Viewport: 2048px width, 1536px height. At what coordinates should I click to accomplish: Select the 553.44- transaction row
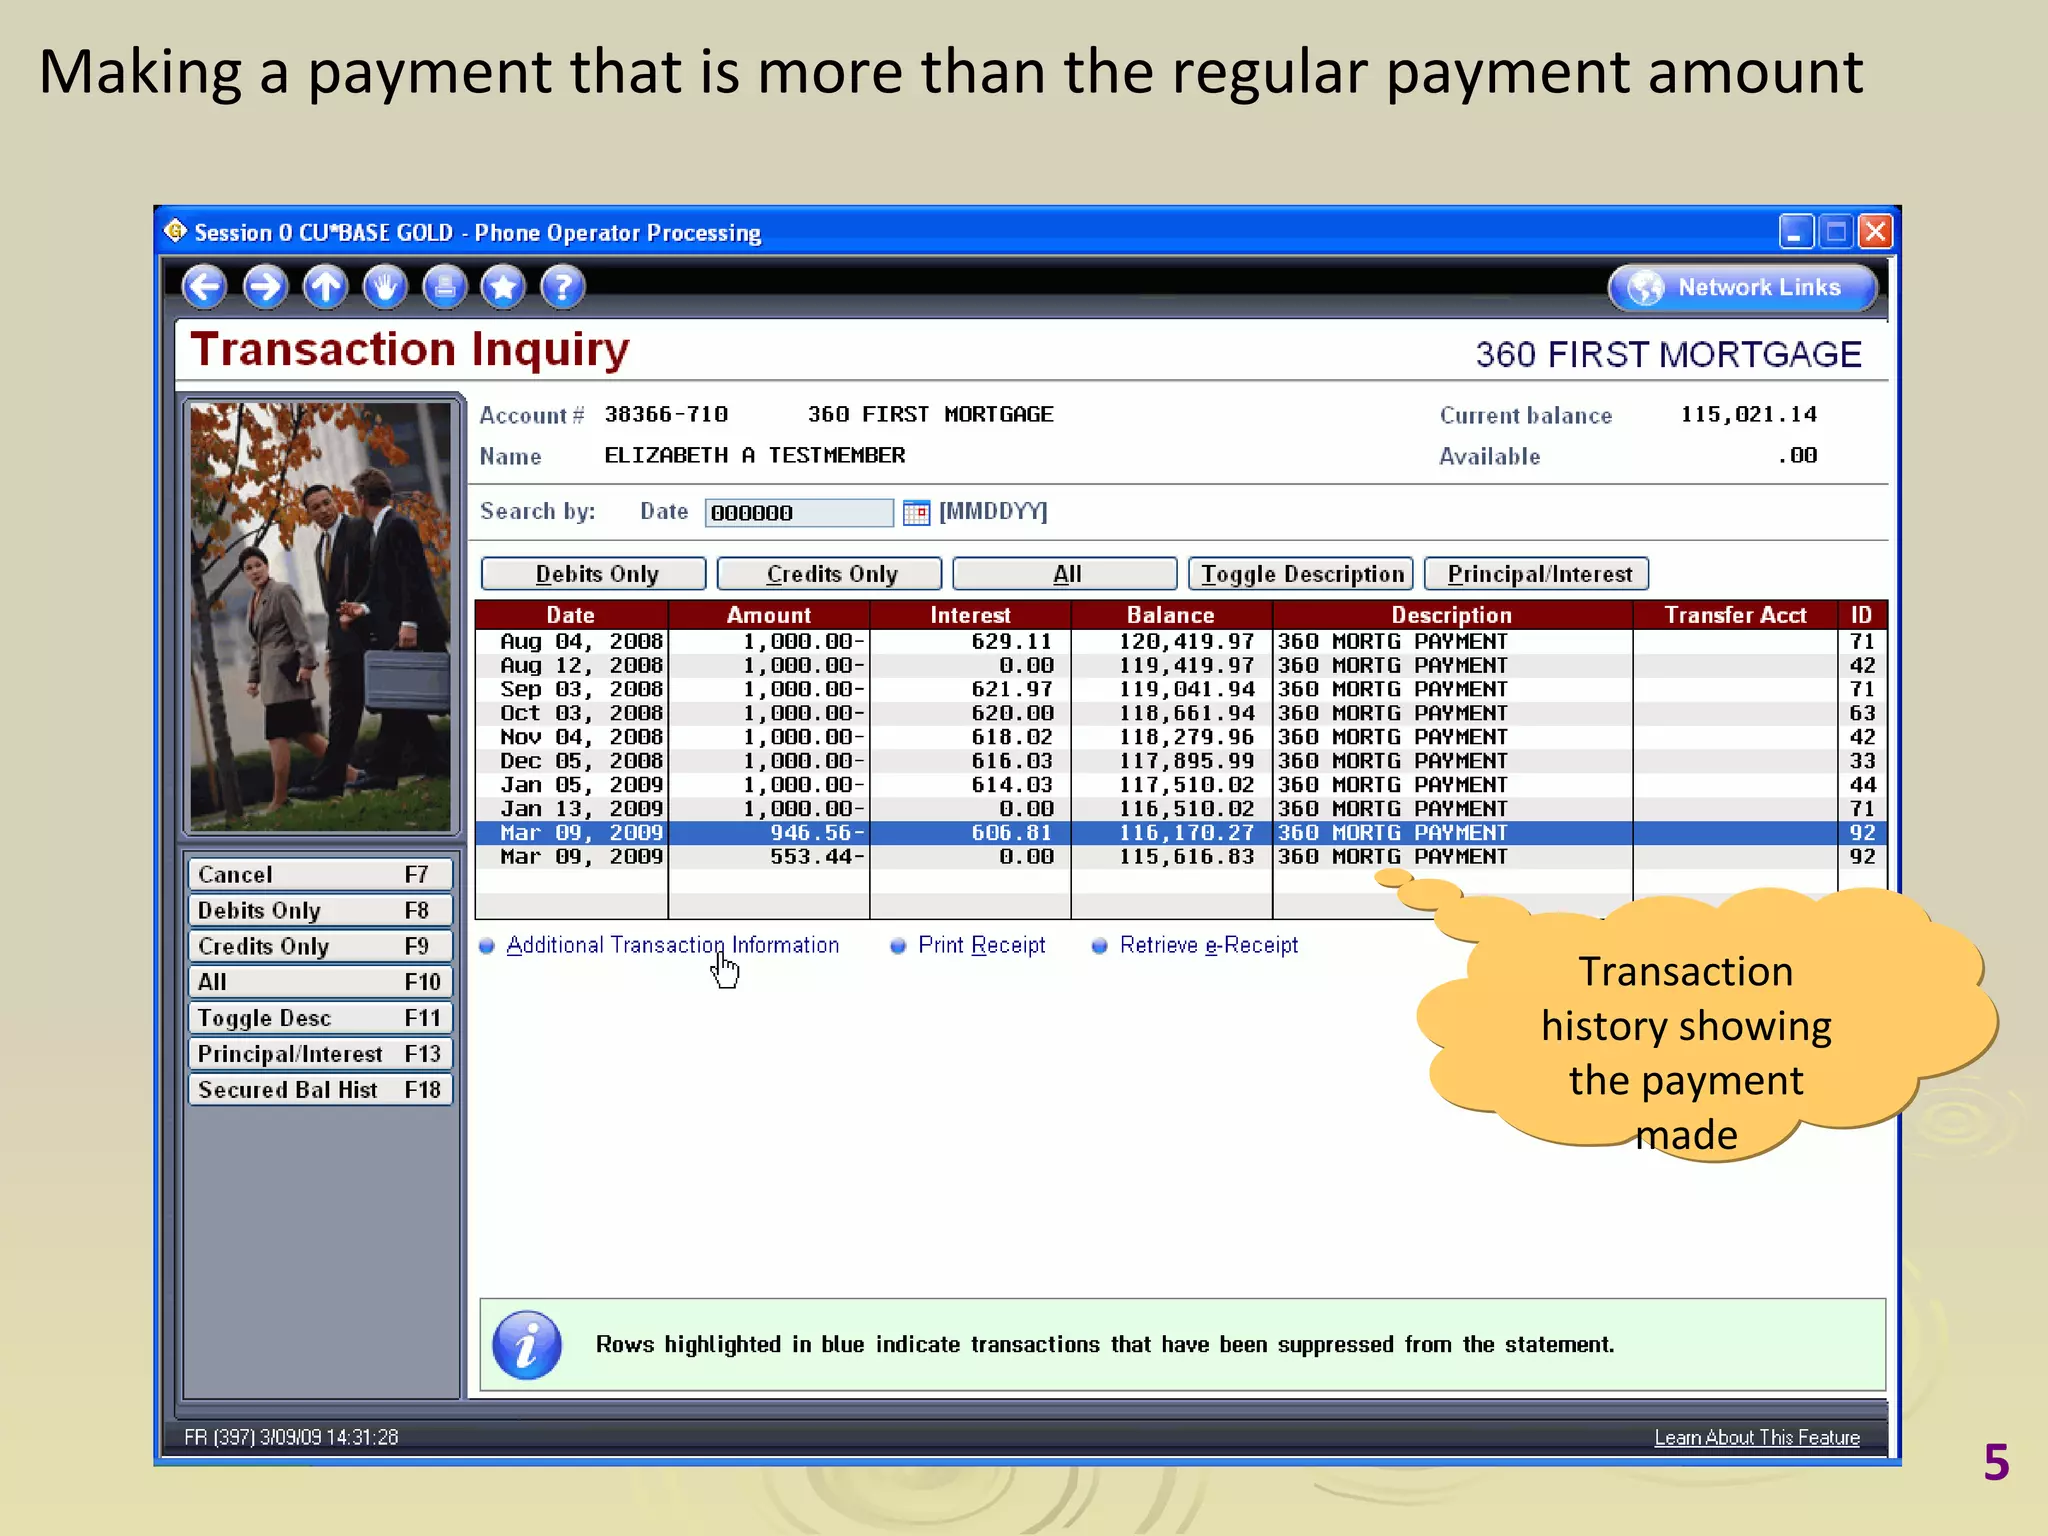point(1181,857)
